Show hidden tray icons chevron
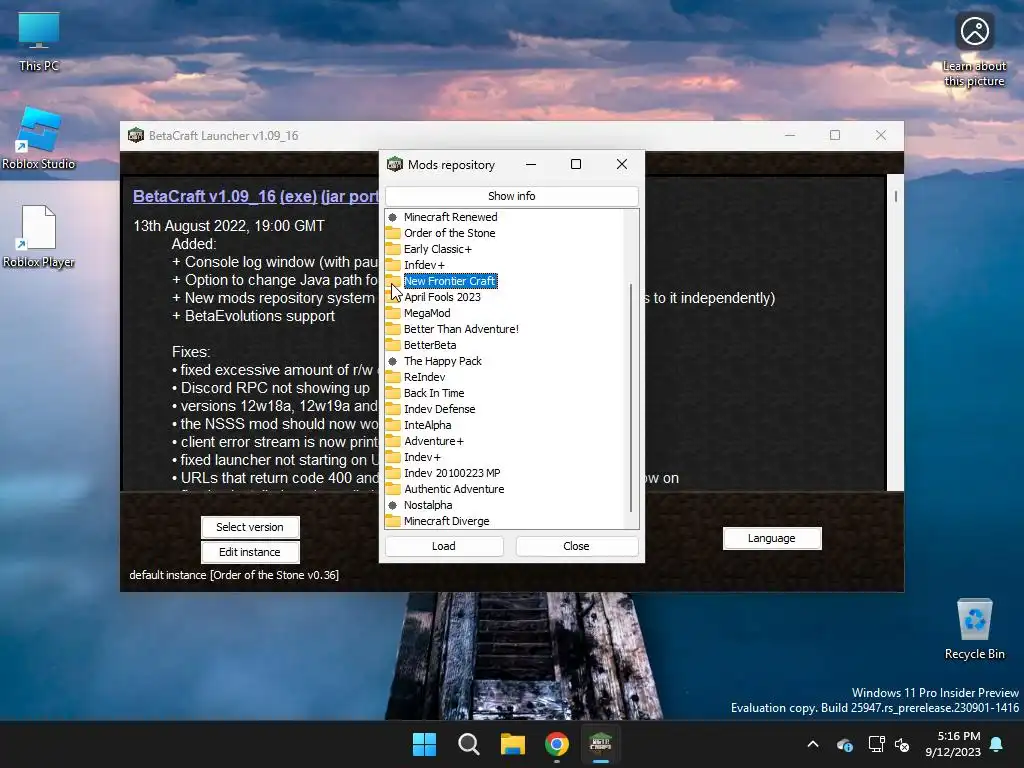The height and width of the screenshot is (768, 1024). (813, 744)
